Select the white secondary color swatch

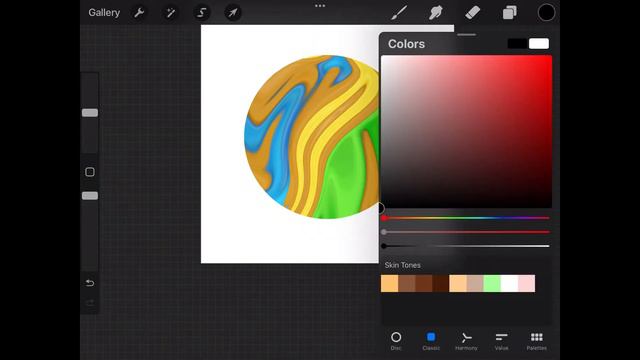(539, 44)
